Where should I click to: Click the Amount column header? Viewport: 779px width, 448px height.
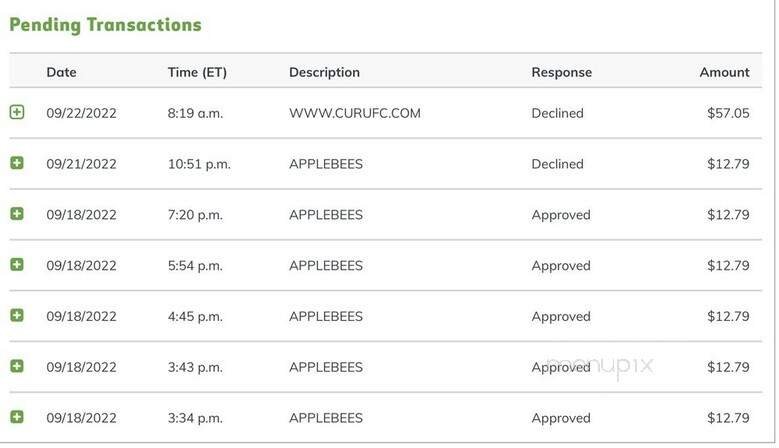724,72
